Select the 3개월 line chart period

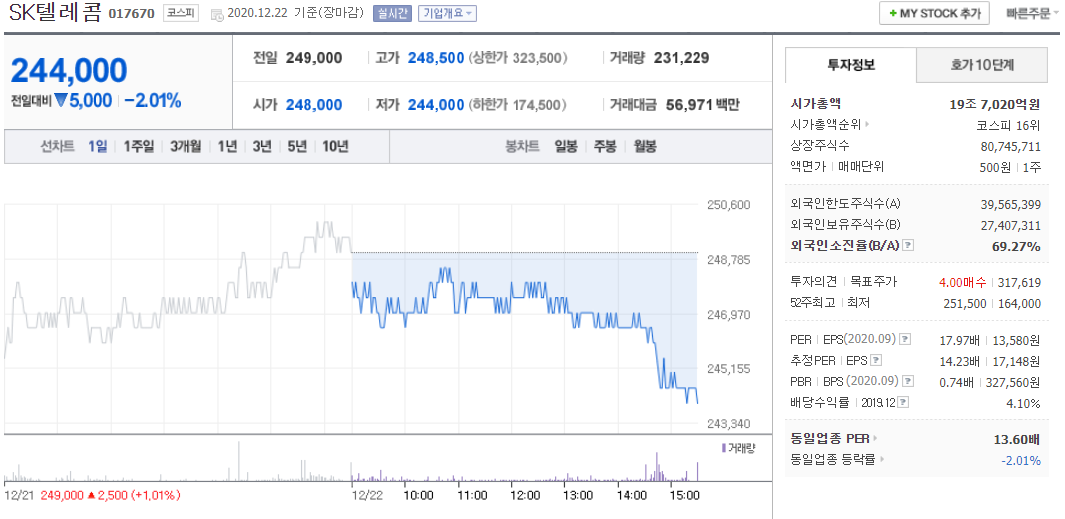pyautogui.click(x=185, y=146)
